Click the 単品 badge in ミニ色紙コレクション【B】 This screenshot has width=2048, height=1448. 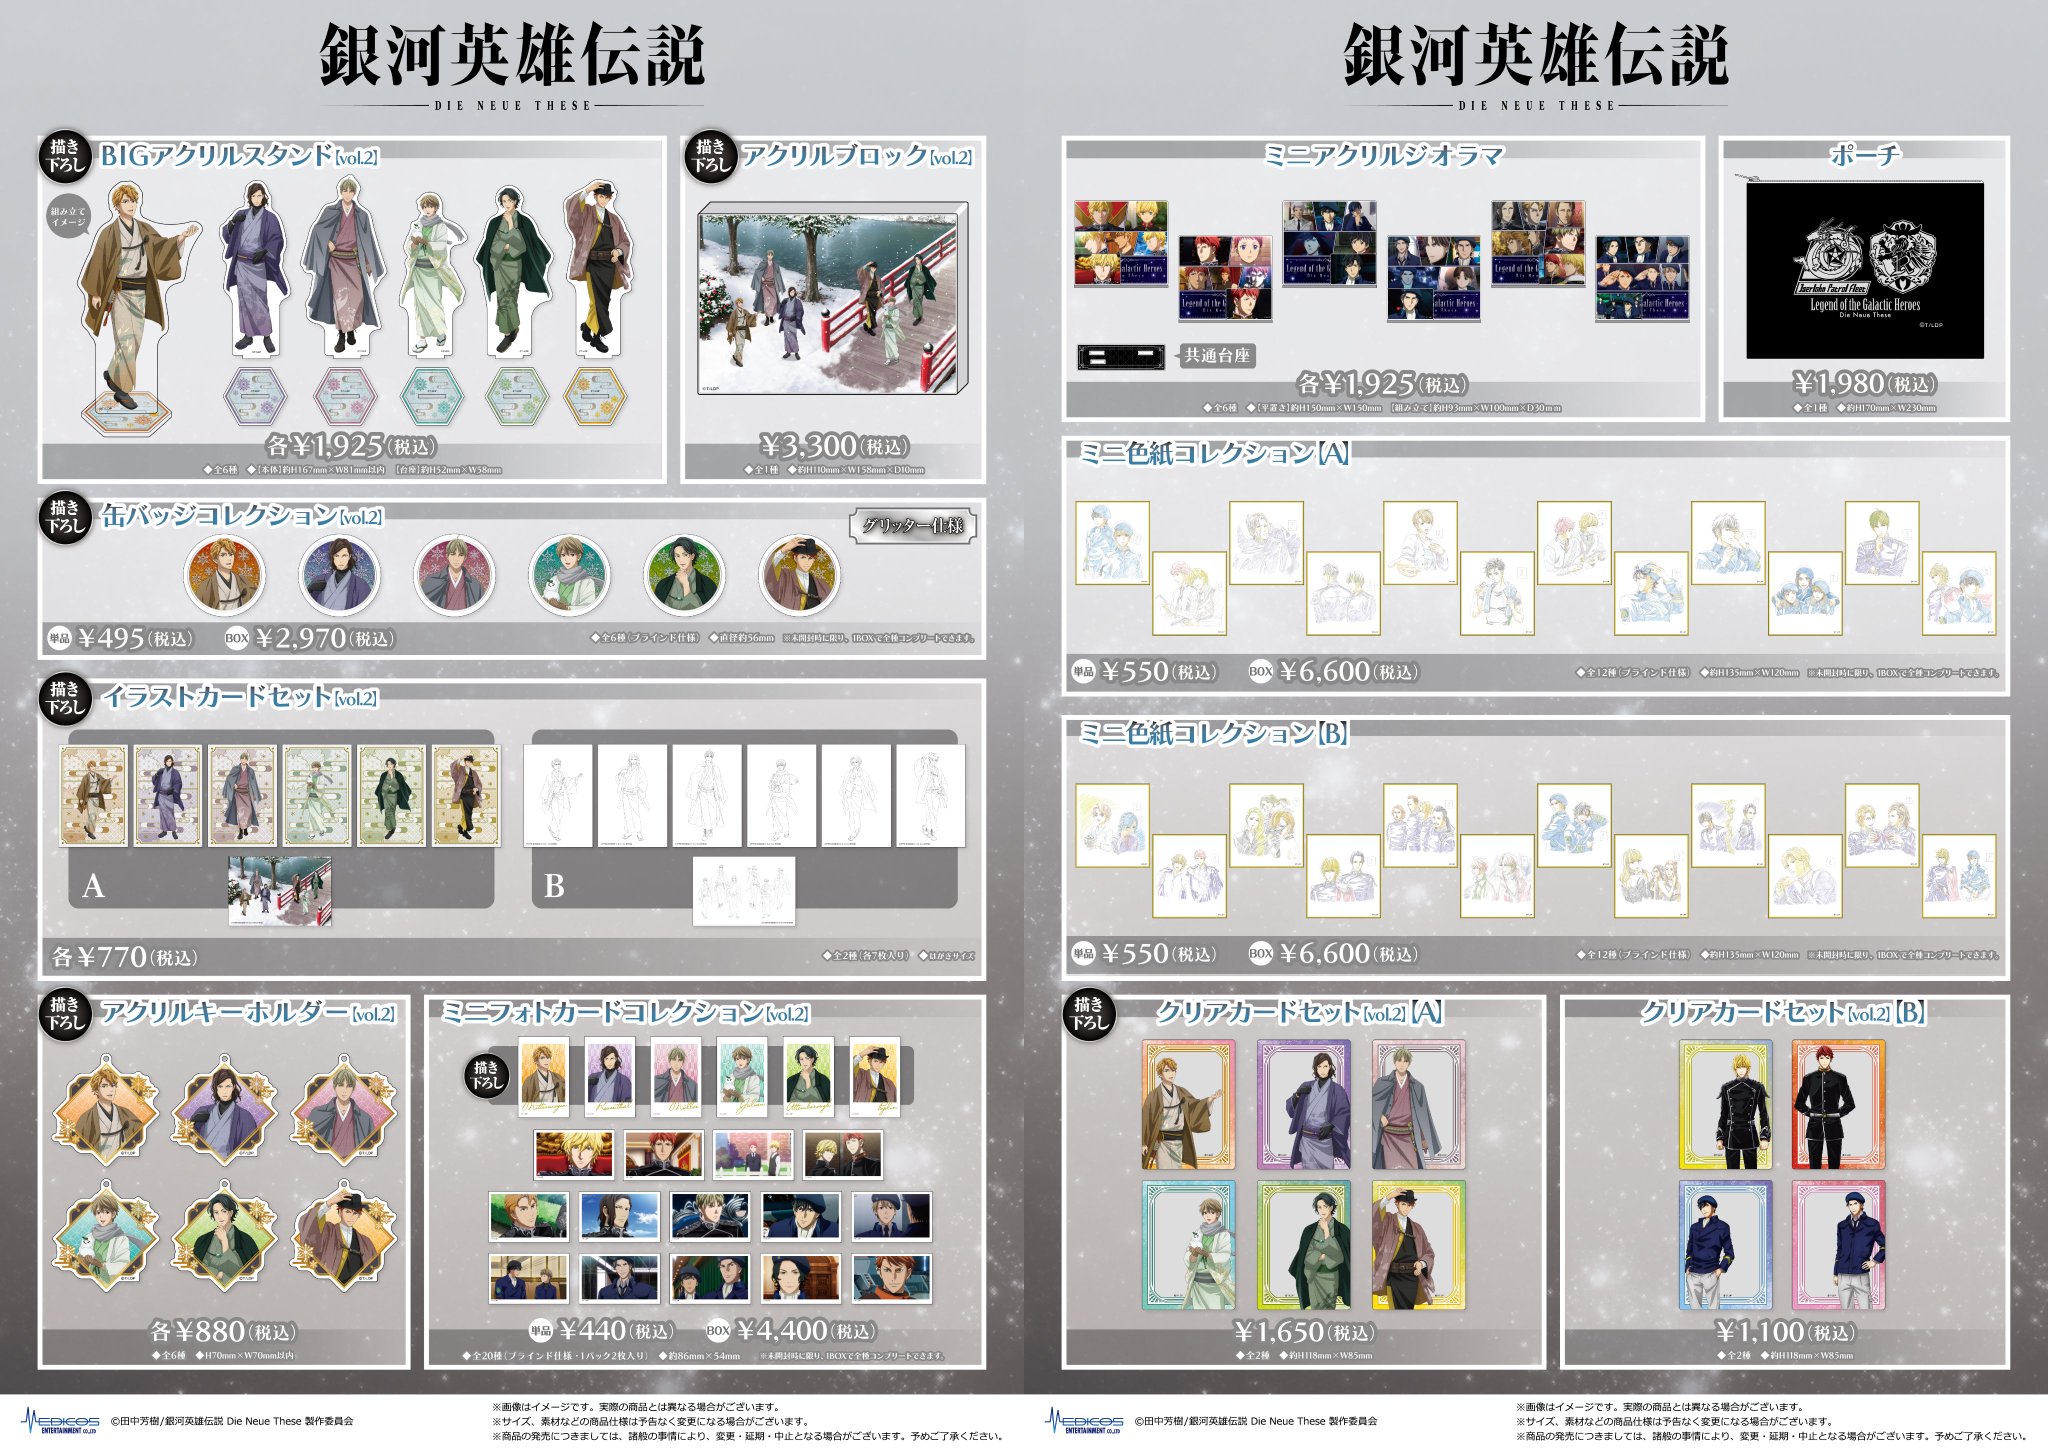point(1084,954)
